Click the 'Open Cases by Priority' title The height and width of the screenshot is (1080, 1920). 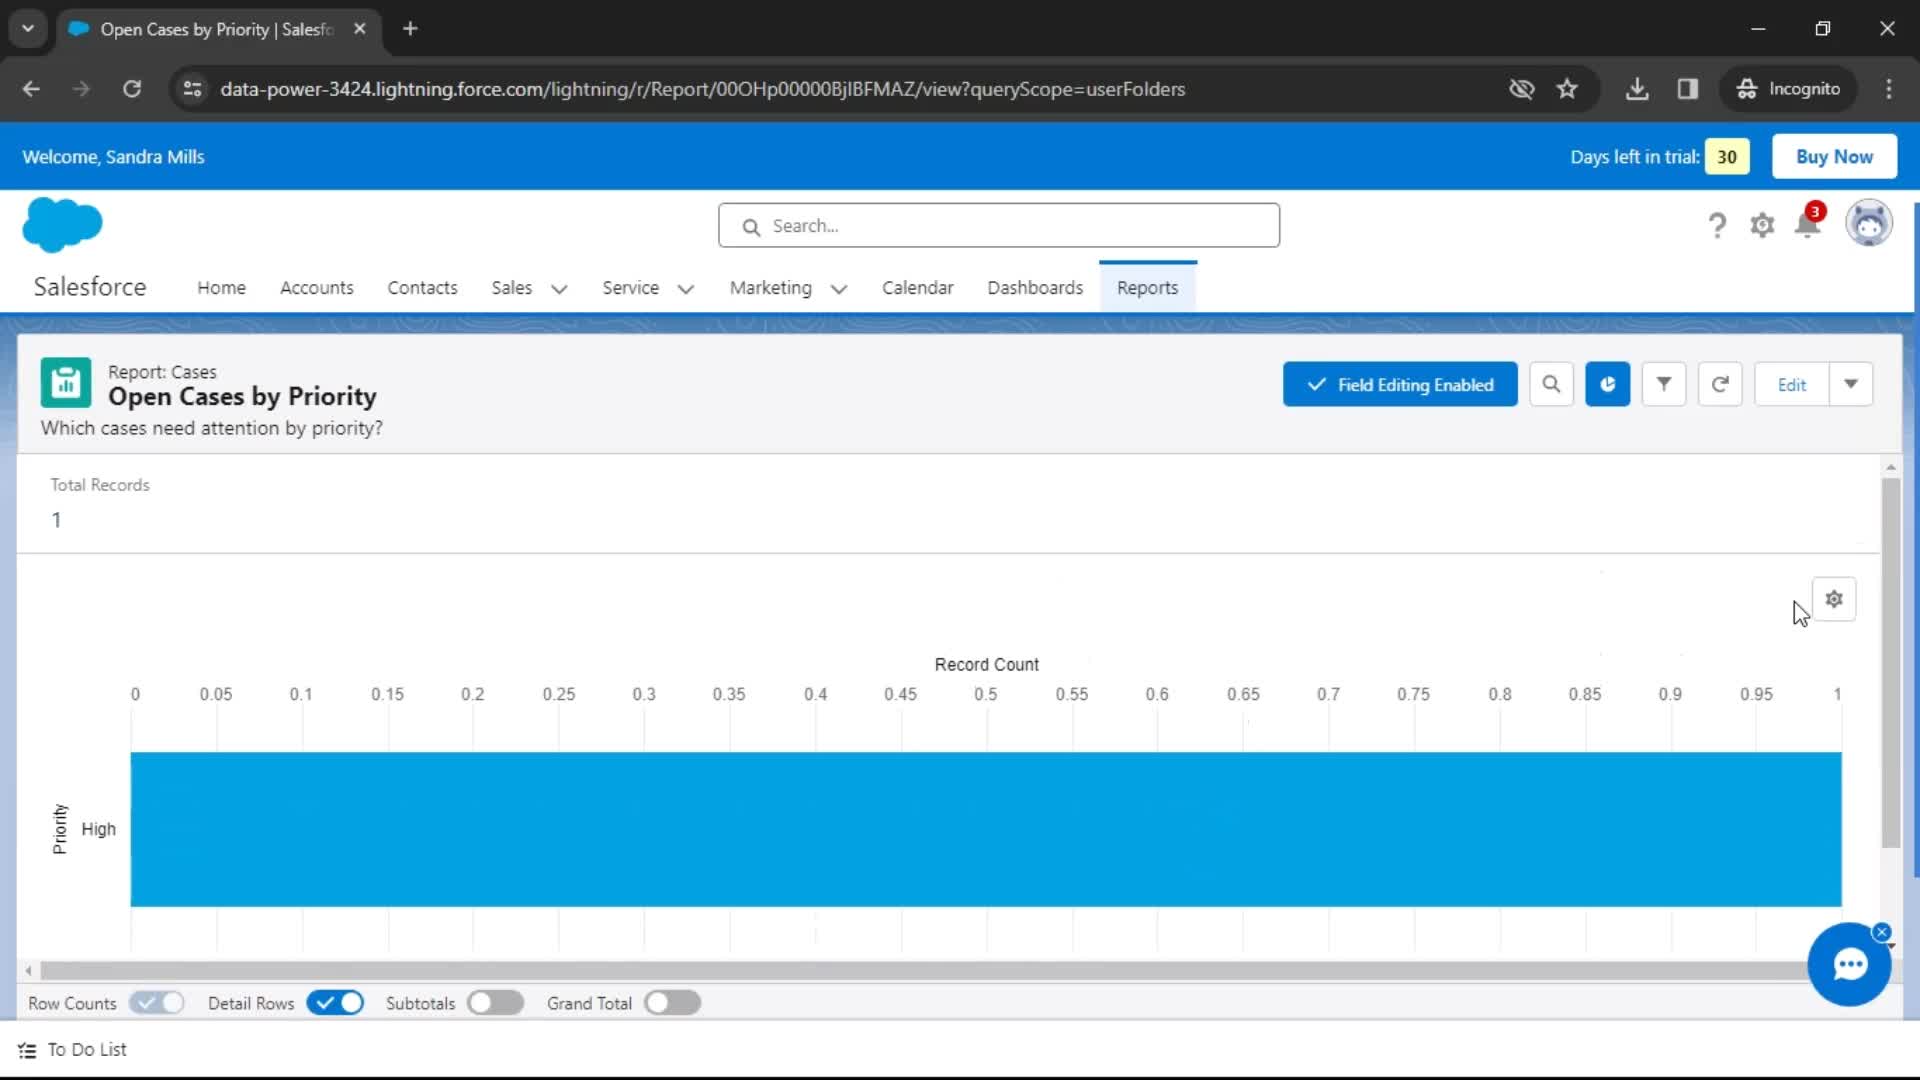click(x=242, y=397)
